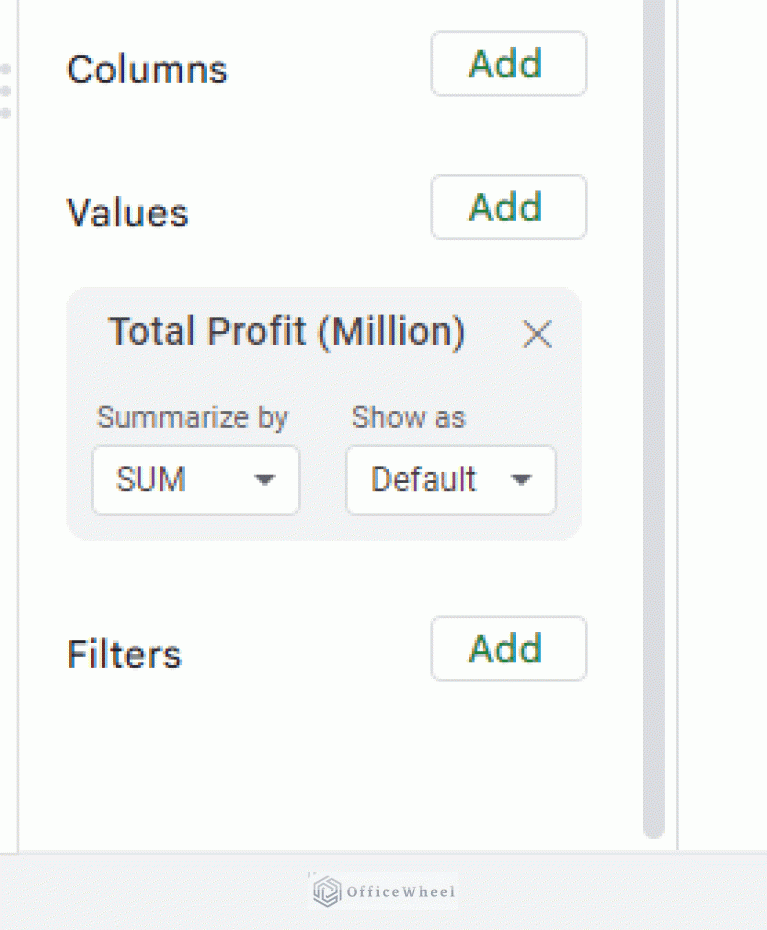Click the drag handle dots on left edge

tap(6, 90)
